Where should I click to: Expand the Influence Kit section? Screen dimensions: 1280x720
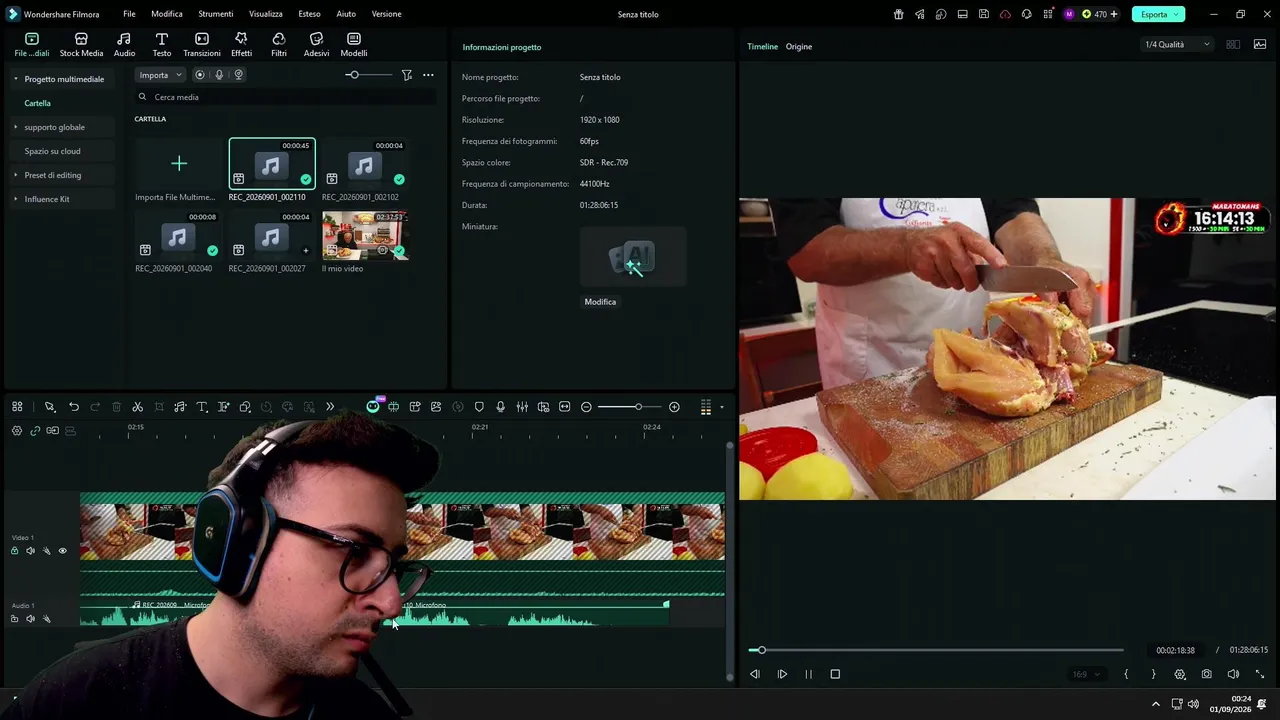tap(15, 199)
